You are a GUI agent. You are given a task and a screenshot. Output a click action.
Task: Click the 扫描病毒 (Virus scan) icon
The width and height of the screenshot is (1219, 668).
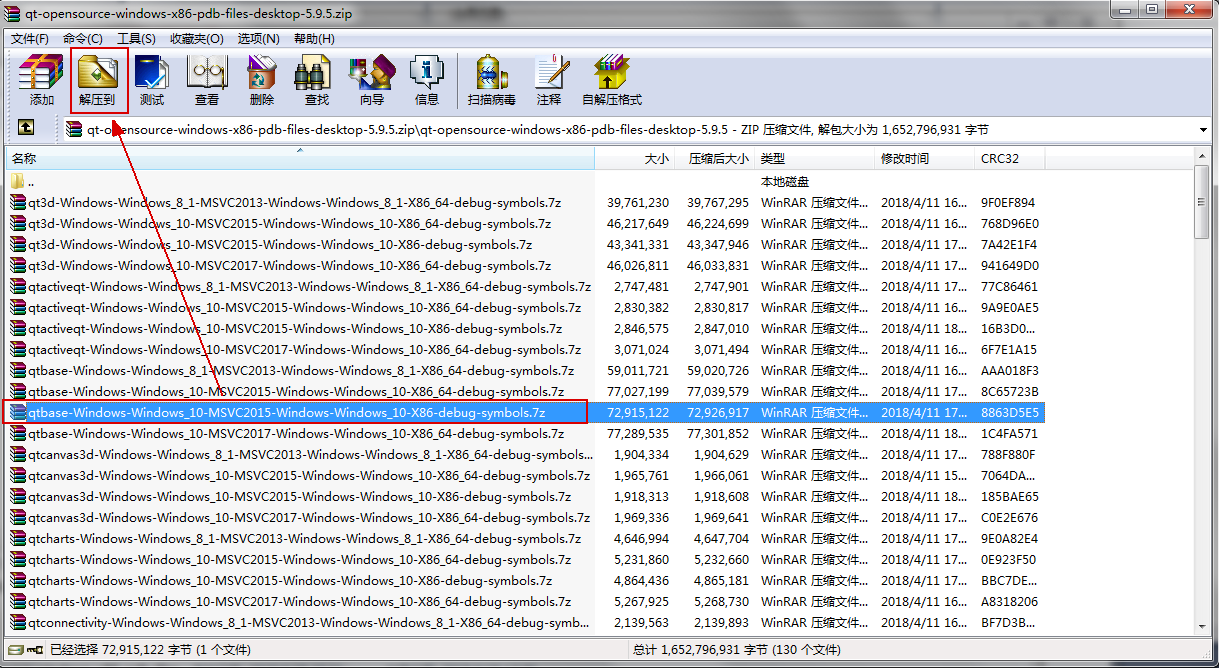tap(492, 80)
